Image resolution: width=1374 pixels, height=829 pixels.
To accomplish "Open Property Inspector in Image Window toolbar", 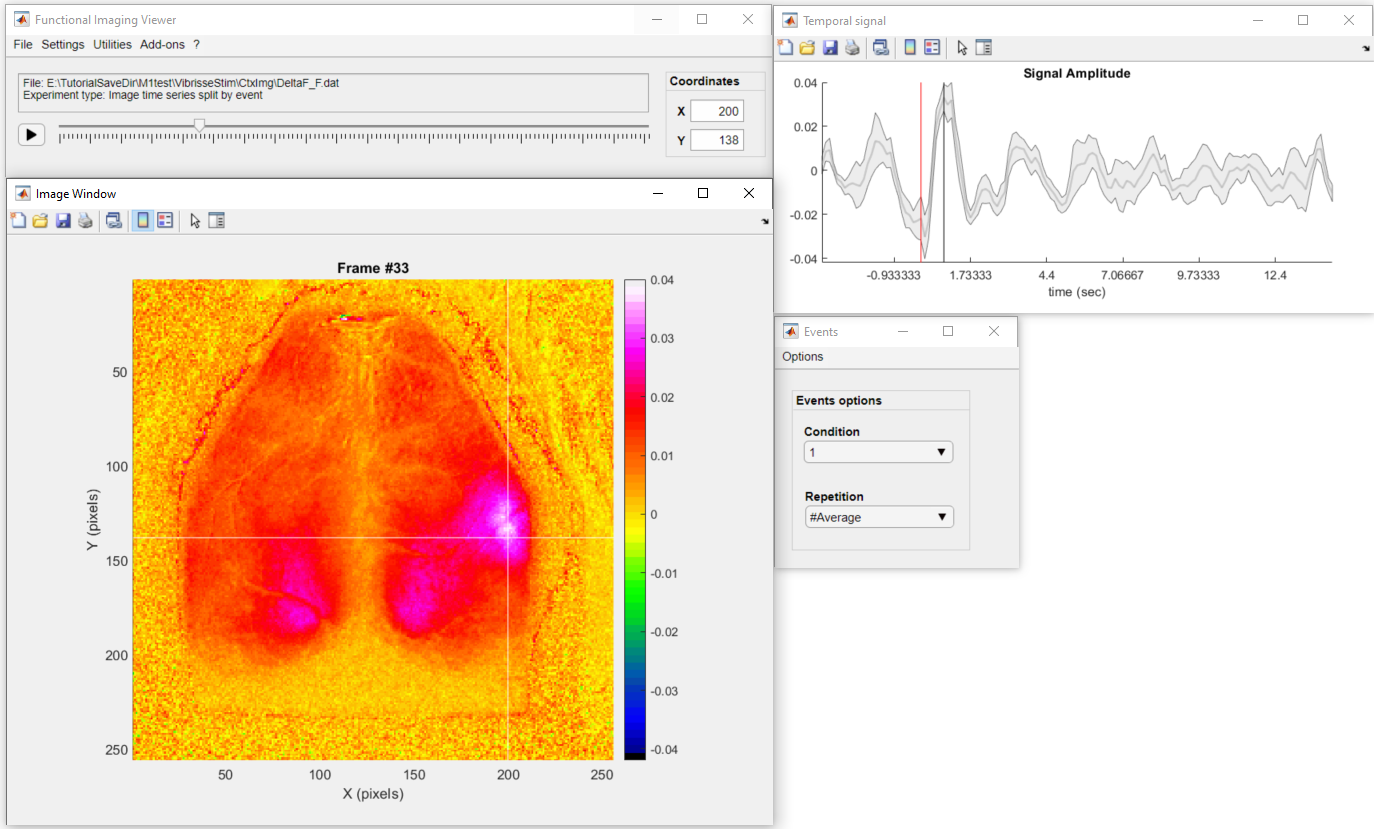I will (216, 220).
